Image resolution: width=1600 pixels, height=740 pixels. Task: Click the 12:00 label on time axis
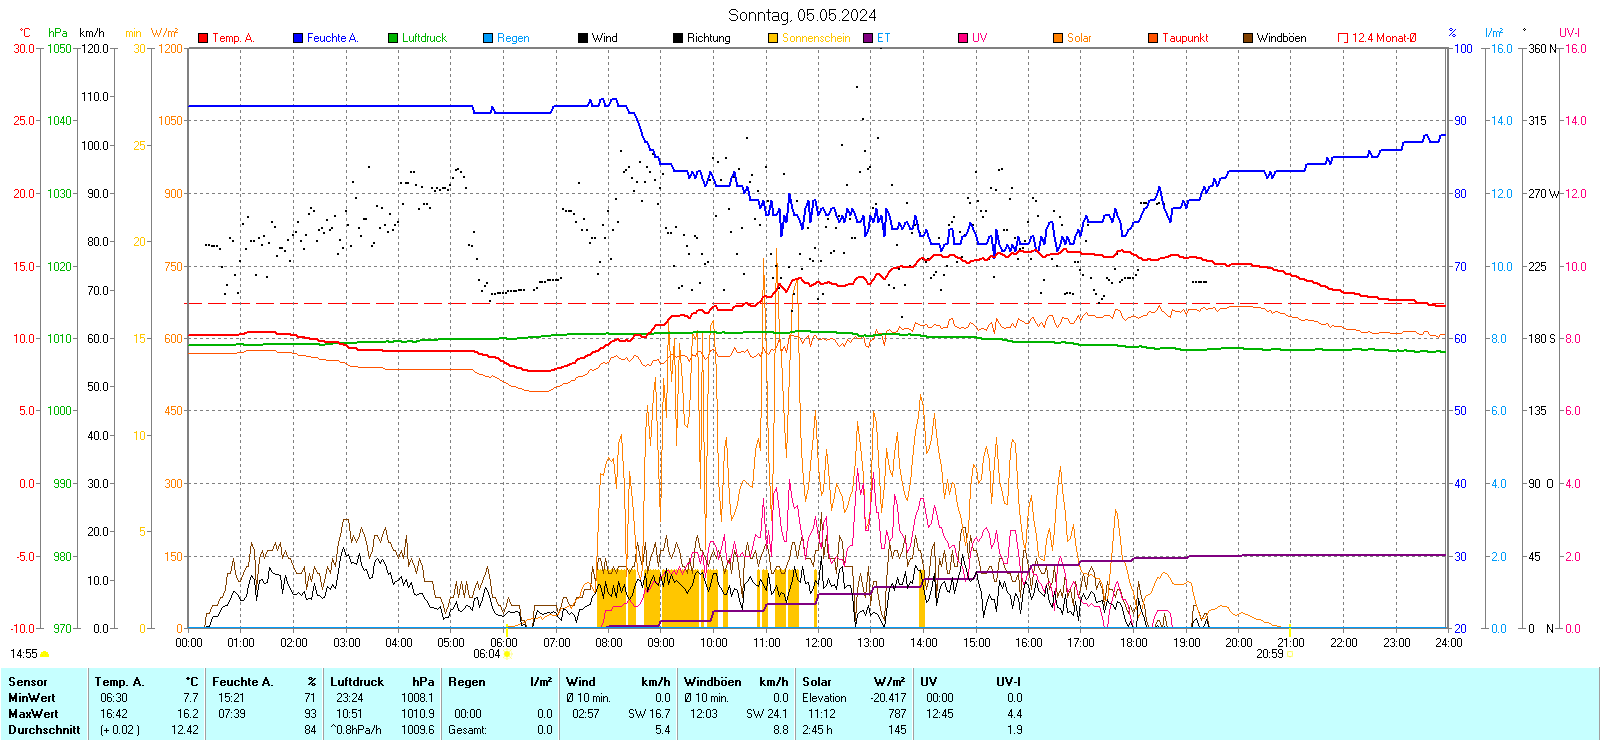pyautogui.click(x=818, y=643)
